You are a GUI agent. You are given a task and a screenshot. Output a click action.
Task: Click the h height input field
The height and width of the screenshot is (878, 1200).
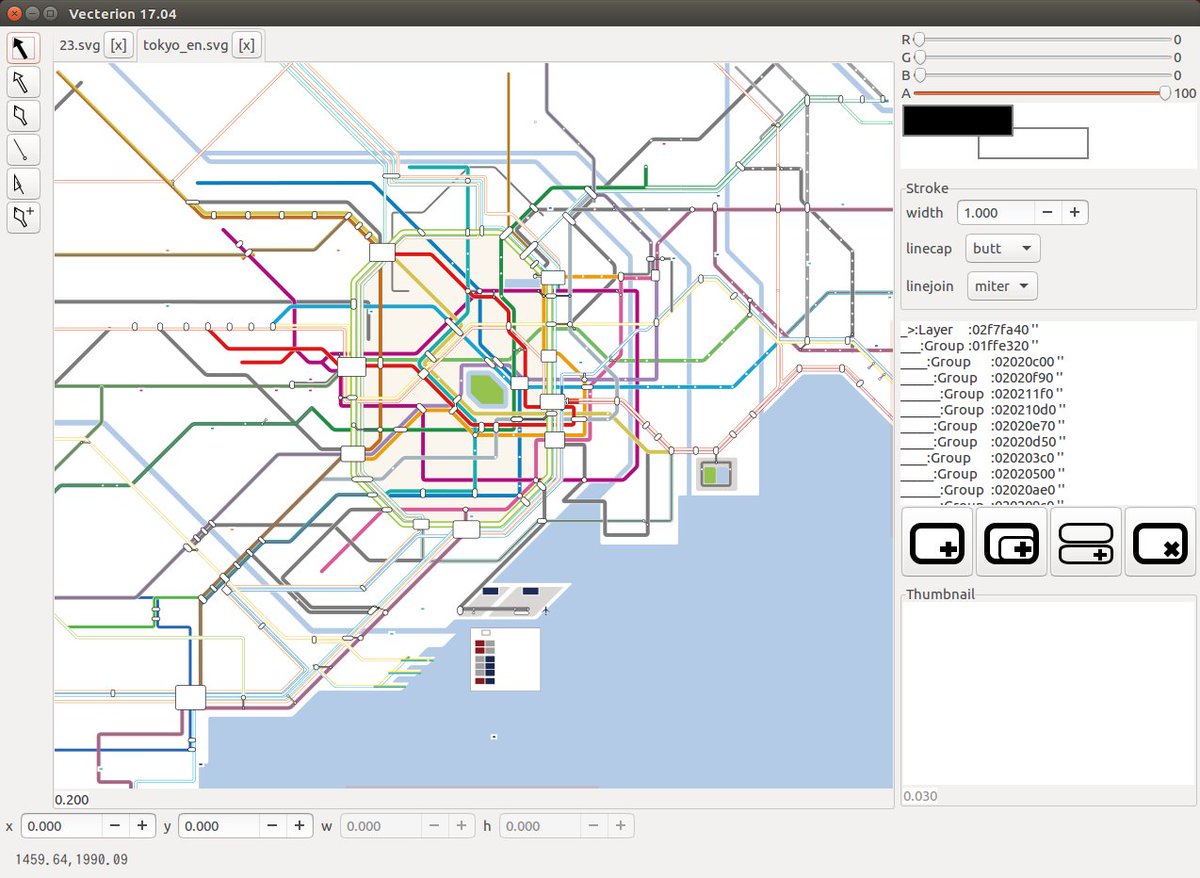[x=540, y=826]
